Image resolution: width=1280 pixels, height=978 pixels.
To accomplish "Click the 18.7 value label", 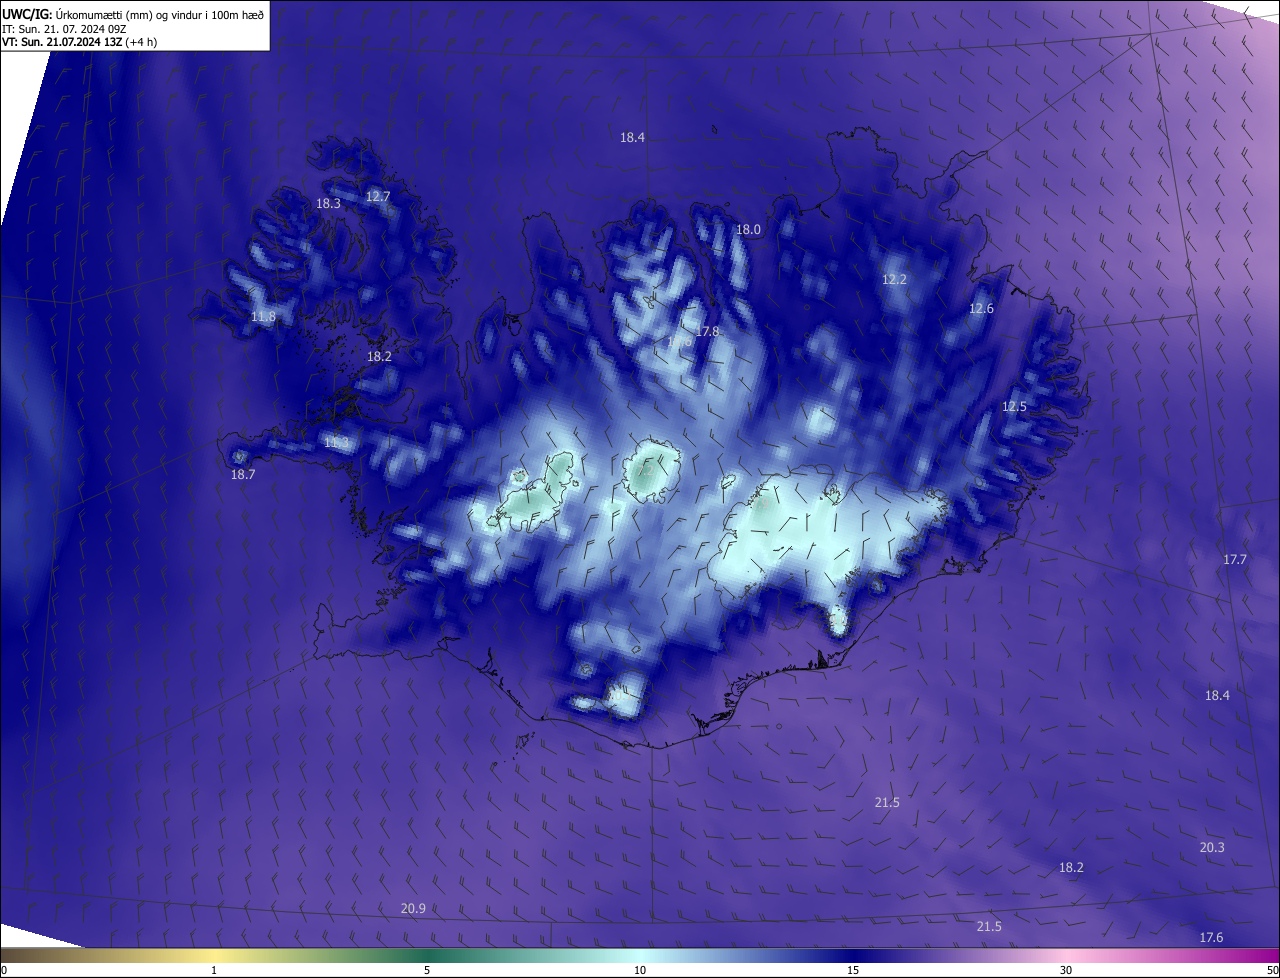I will coord(243,474).
